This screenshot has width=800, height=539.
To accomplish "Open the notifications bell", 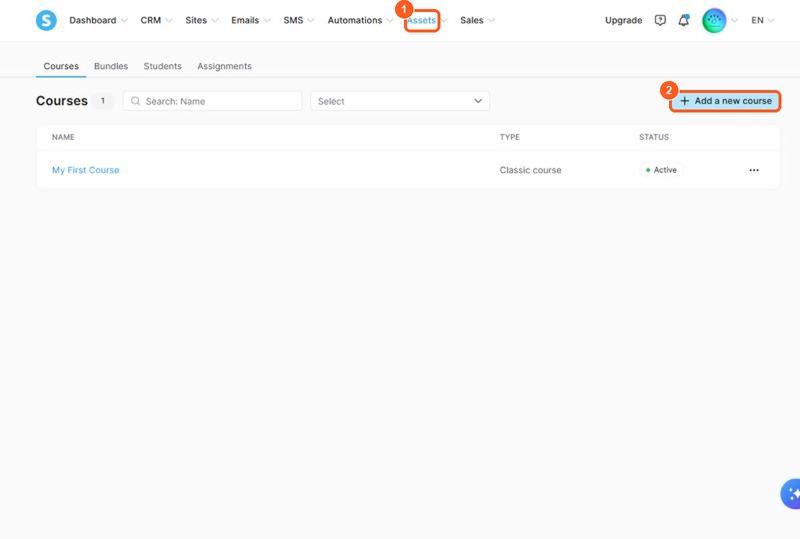I will [x=683, y=20].
